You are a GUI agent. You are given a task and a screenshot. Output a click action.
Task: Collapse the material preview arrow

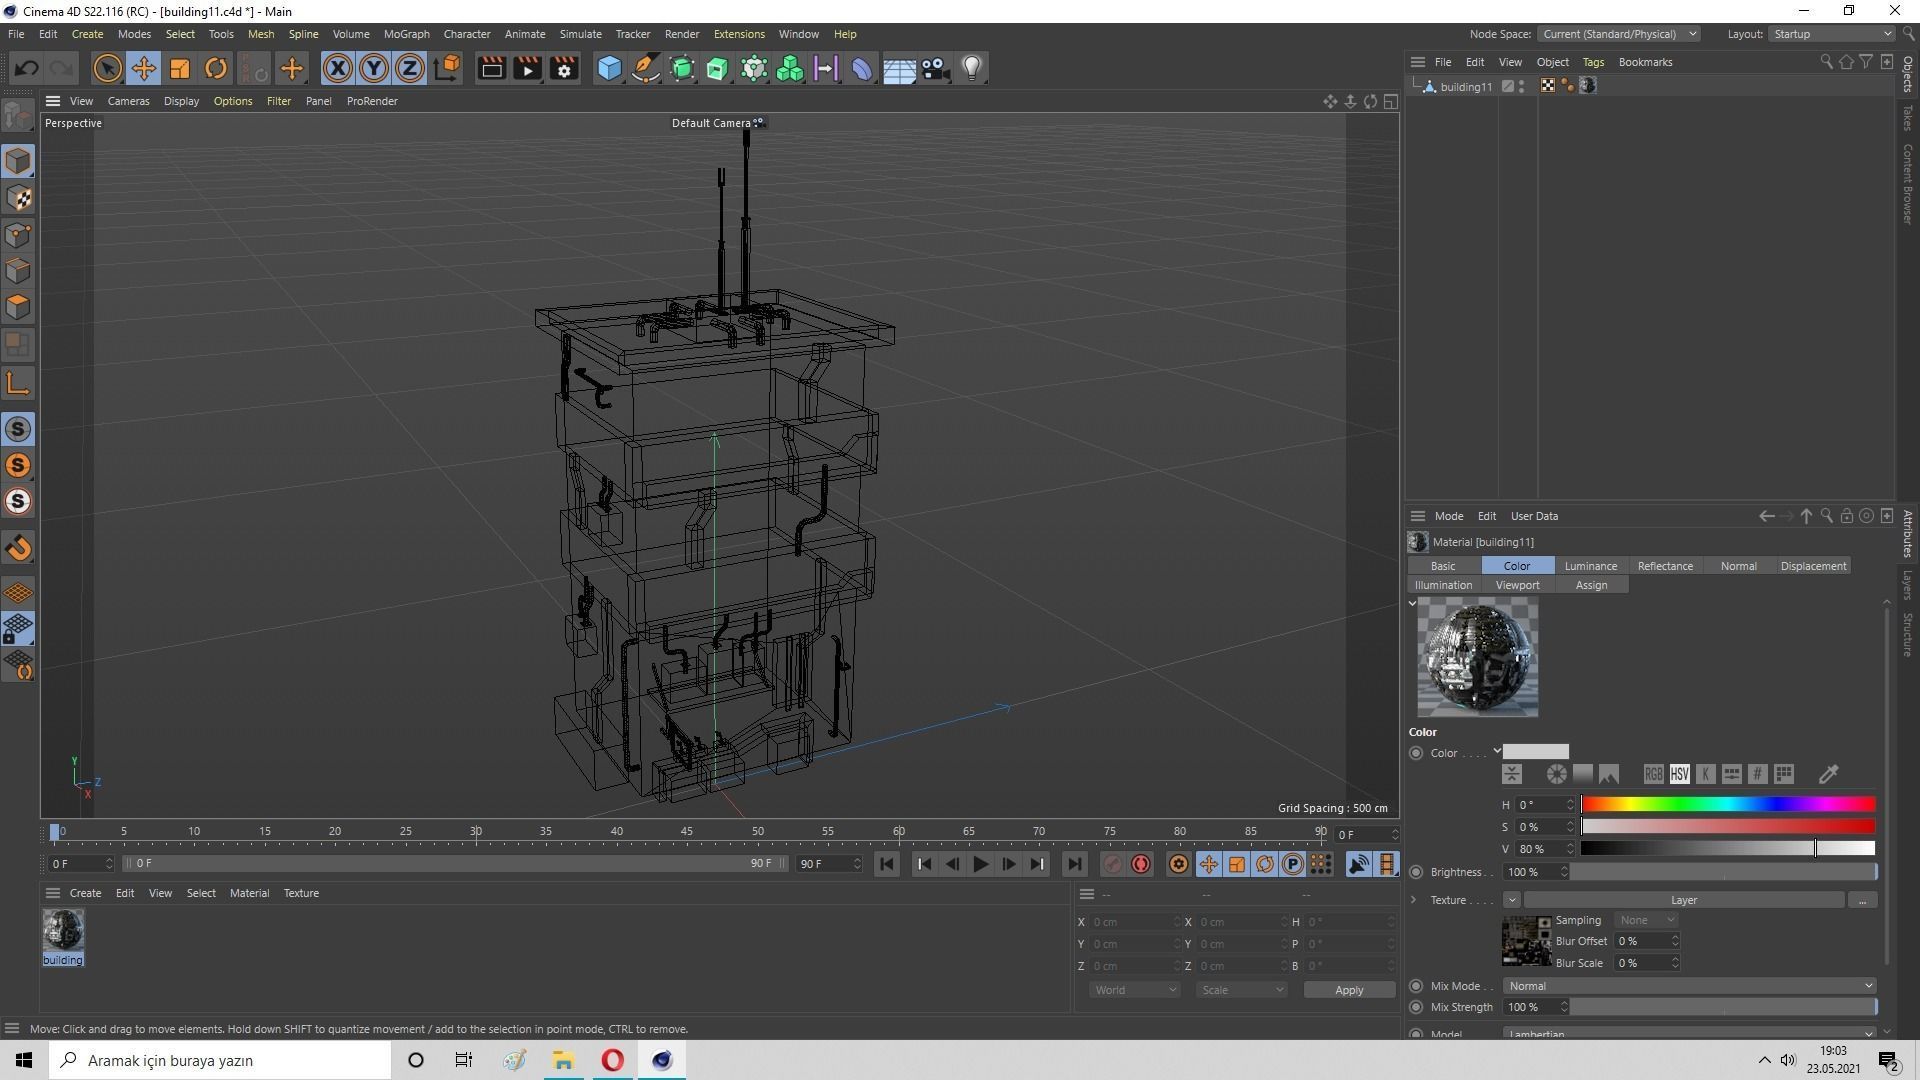pos(1412,603)
